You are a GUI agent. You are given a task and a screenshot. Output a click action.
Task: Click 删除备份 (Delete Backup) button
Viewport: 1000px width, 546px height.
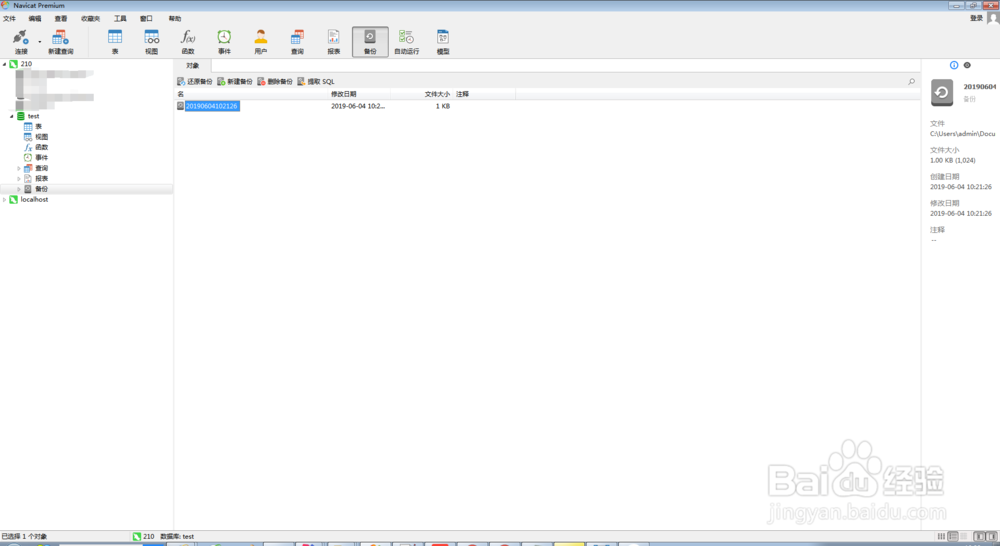[x=275, y=82]
